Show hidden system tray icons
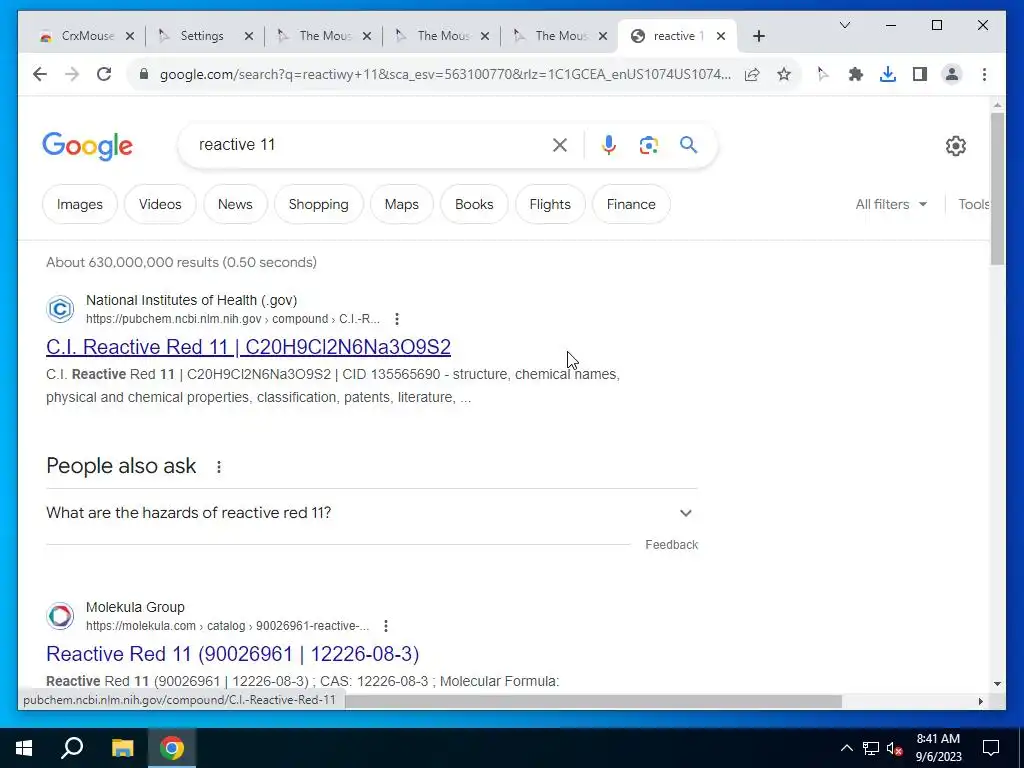 pyautogui.click(x=846, y=748)
